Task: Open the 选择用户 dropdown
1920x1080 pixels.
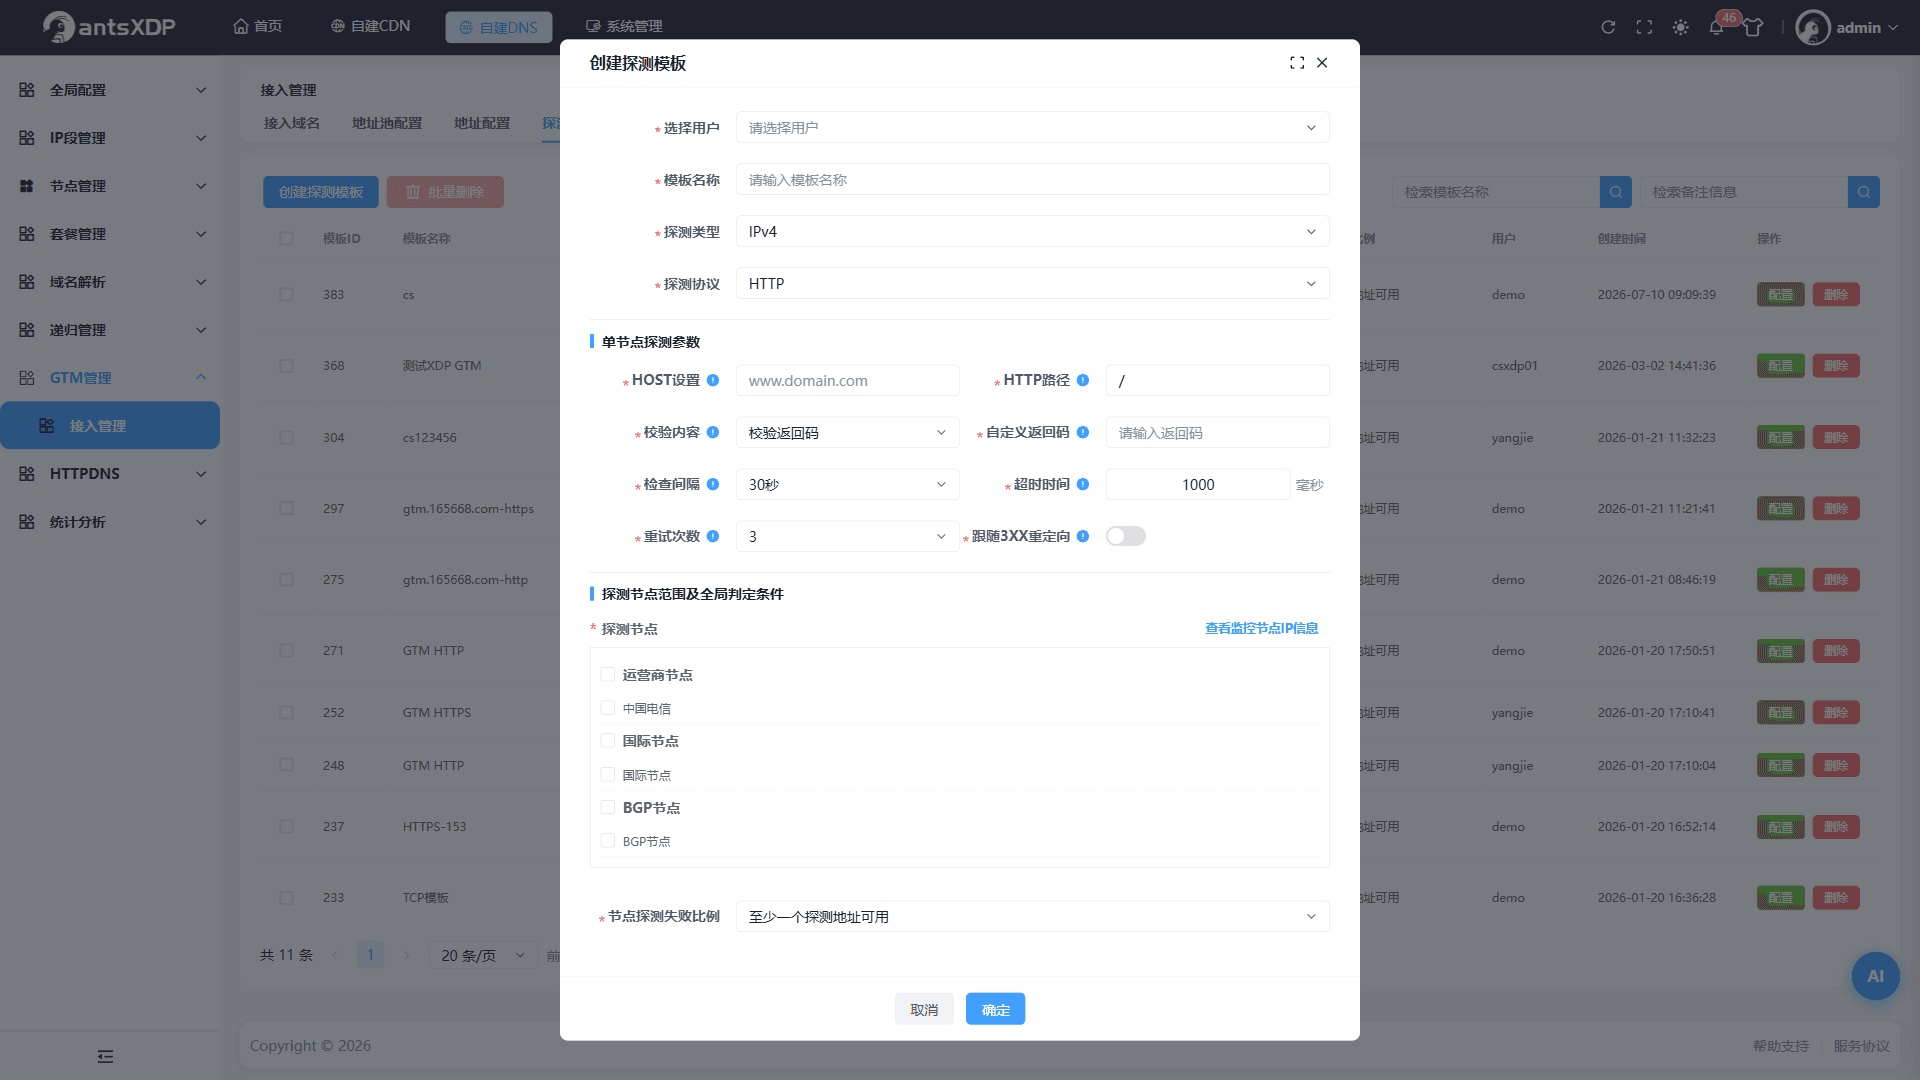Action: point(1032,128)
